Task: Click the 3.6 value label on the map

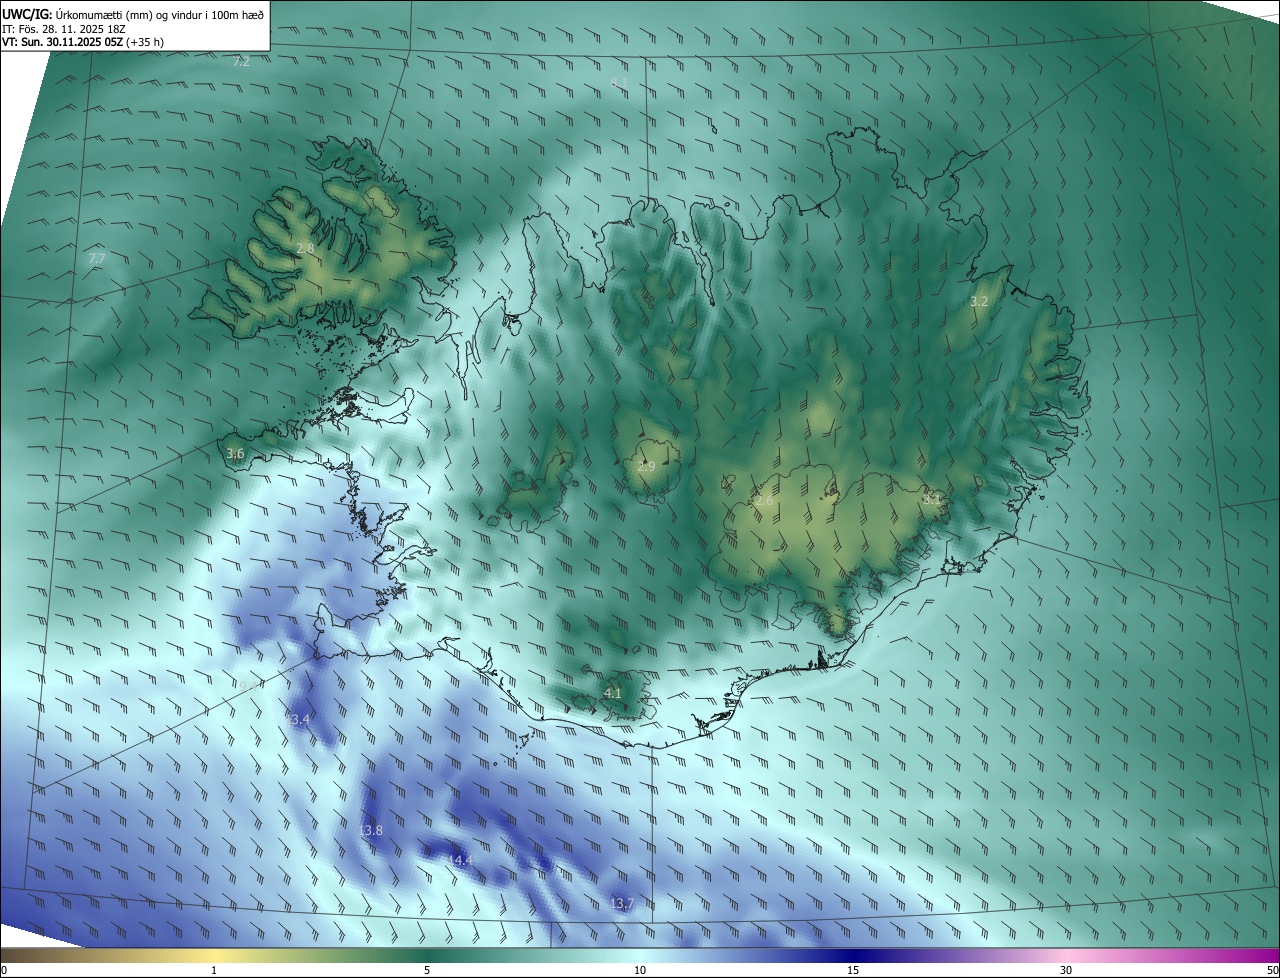Action: pos(235,454)
